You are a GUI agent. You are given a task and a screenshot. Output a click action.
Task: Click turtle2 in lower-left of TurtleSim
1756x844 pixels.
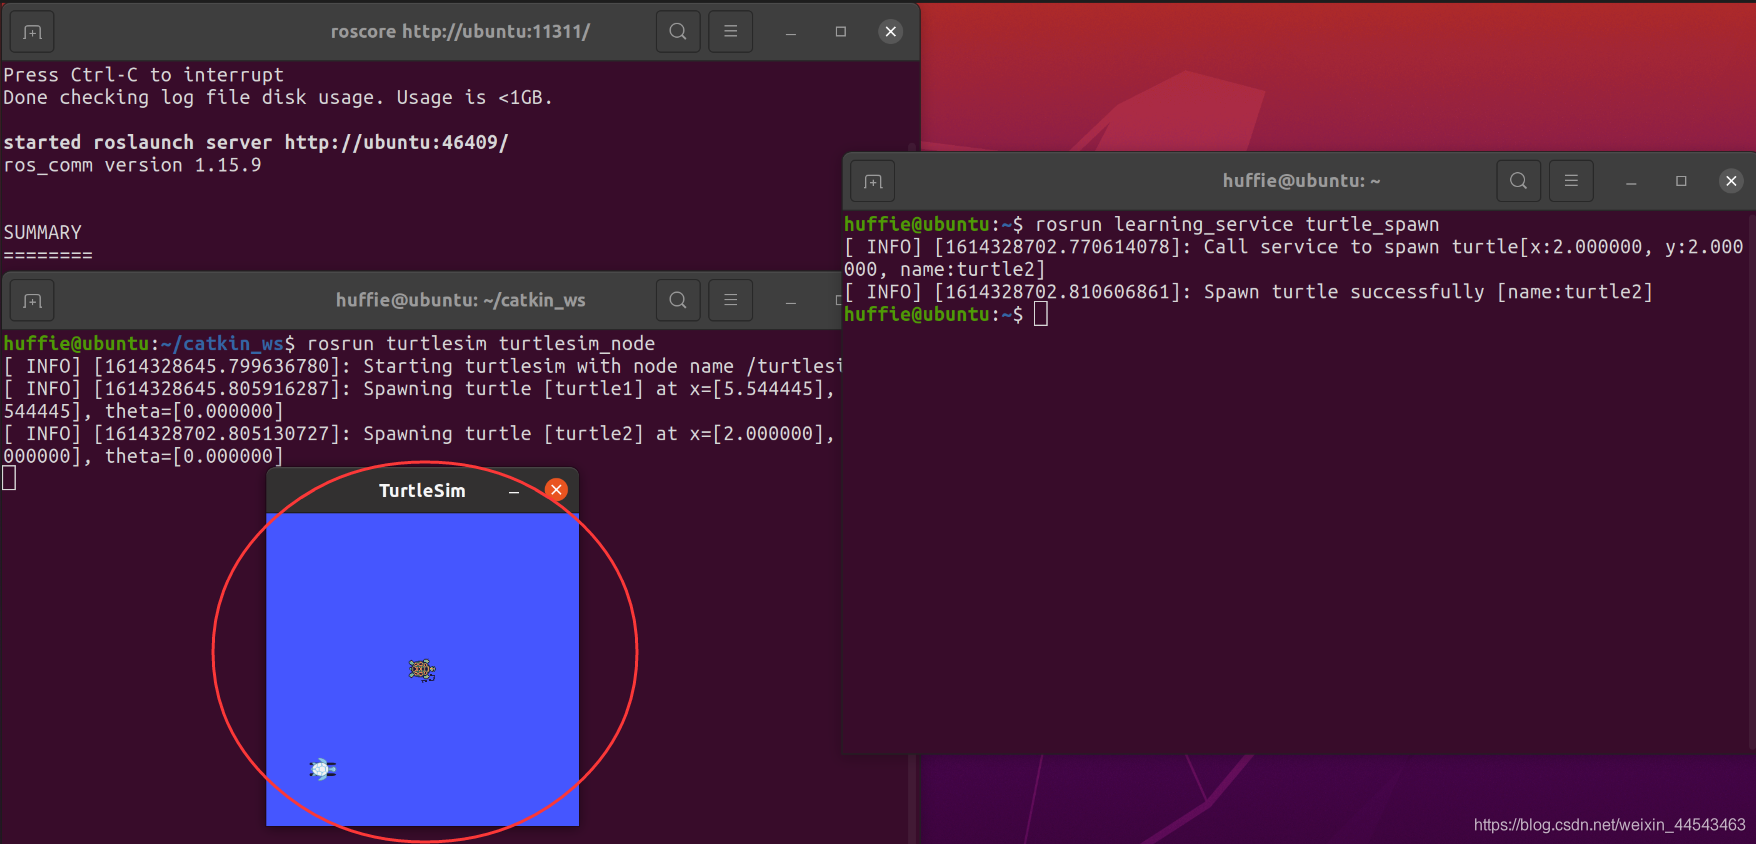pos(322,769)
